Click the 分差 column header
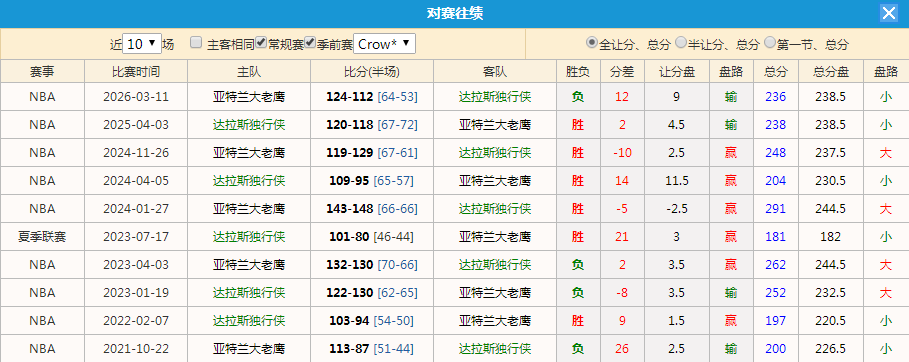 [x=622, y=71]
